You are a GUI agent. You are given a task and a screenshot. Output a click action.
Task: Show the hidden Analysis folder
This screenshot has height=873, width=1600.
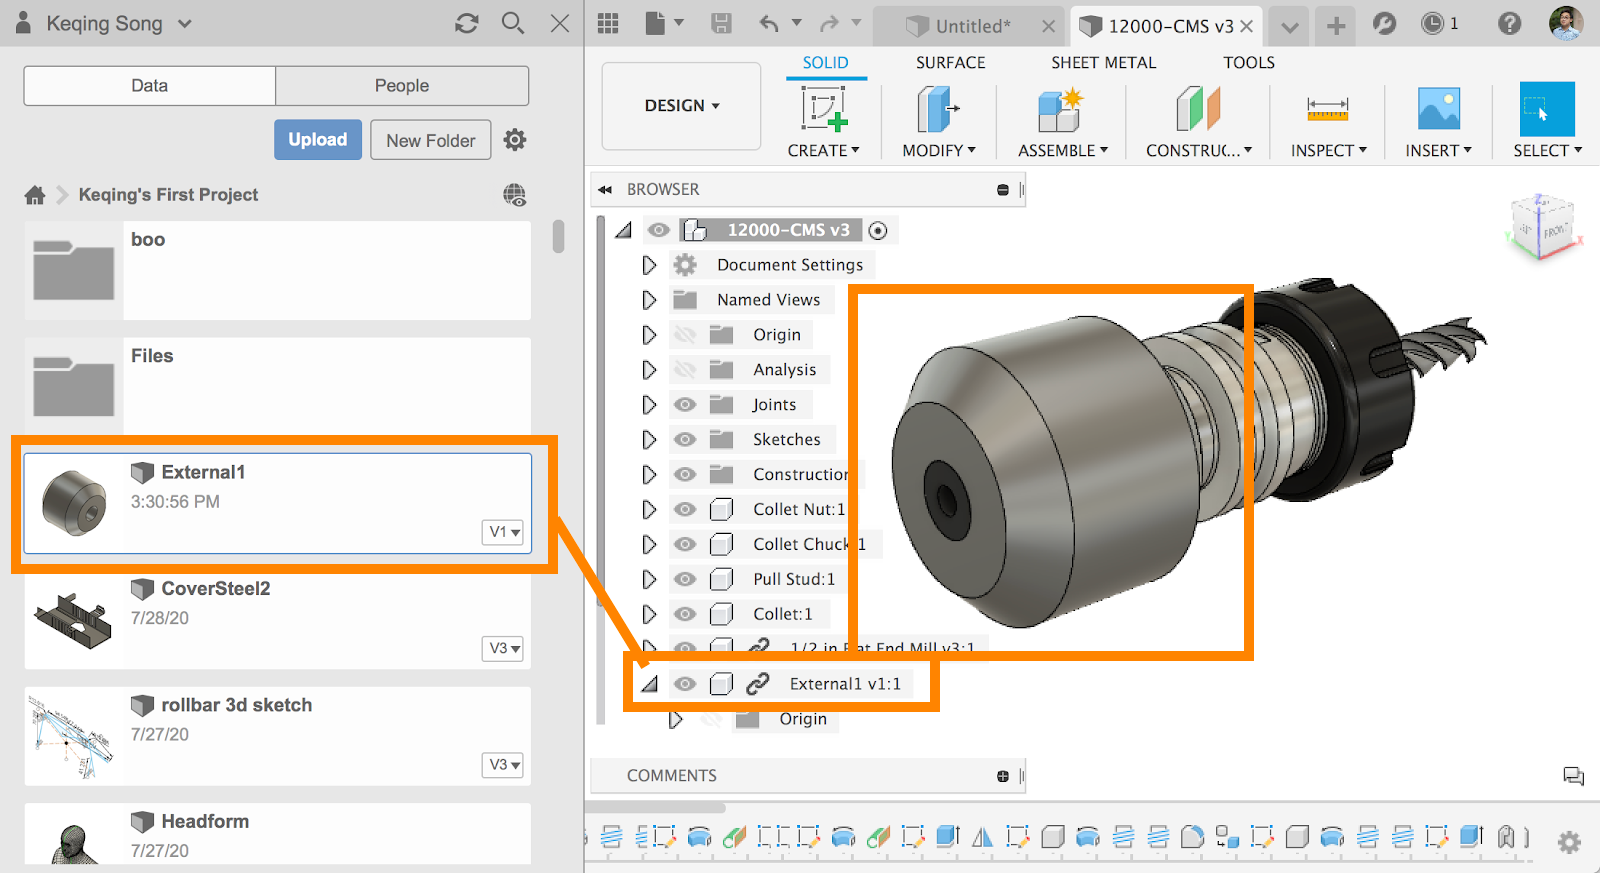point(685,370)
